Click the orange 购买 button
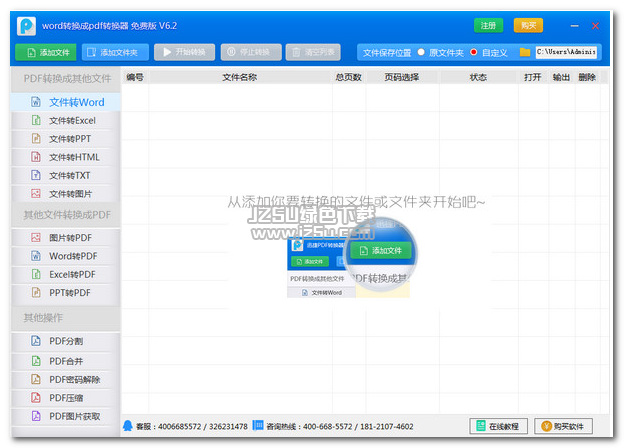624x448 pixels. 528,26
